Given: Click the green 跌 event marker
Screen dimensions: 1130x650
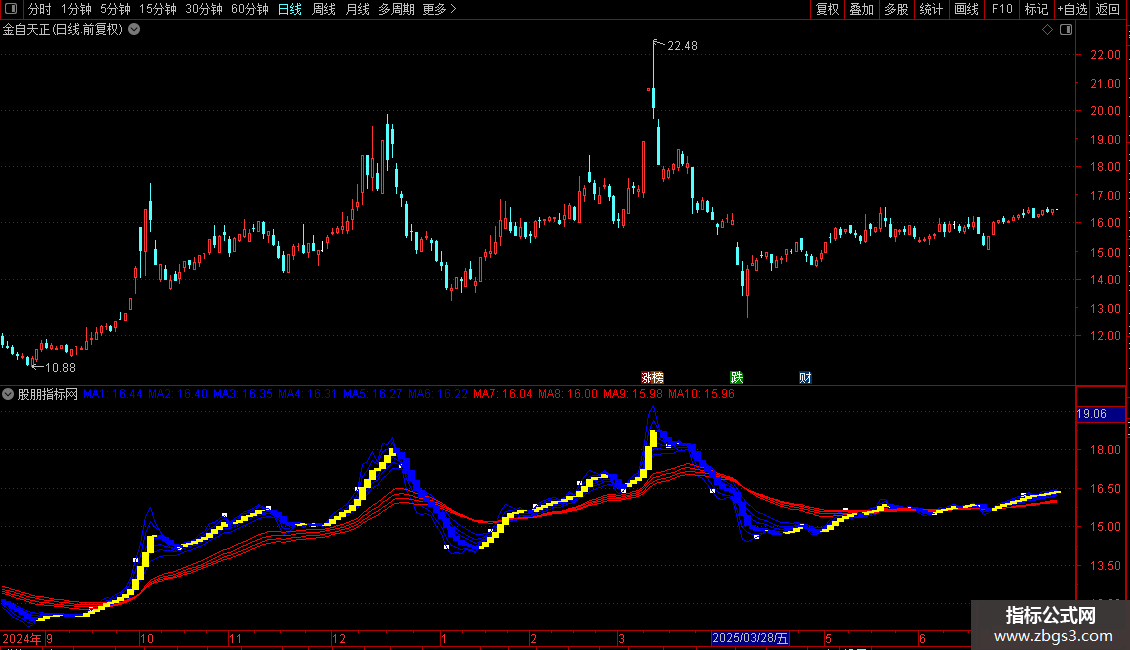Looking at the screenshot, I should coord(737,378).
